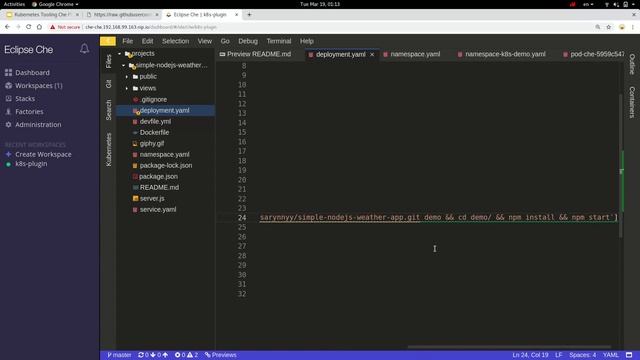Click the browser reload button
This screenshot has width=640, height=360.
click(x=29, y=27)
